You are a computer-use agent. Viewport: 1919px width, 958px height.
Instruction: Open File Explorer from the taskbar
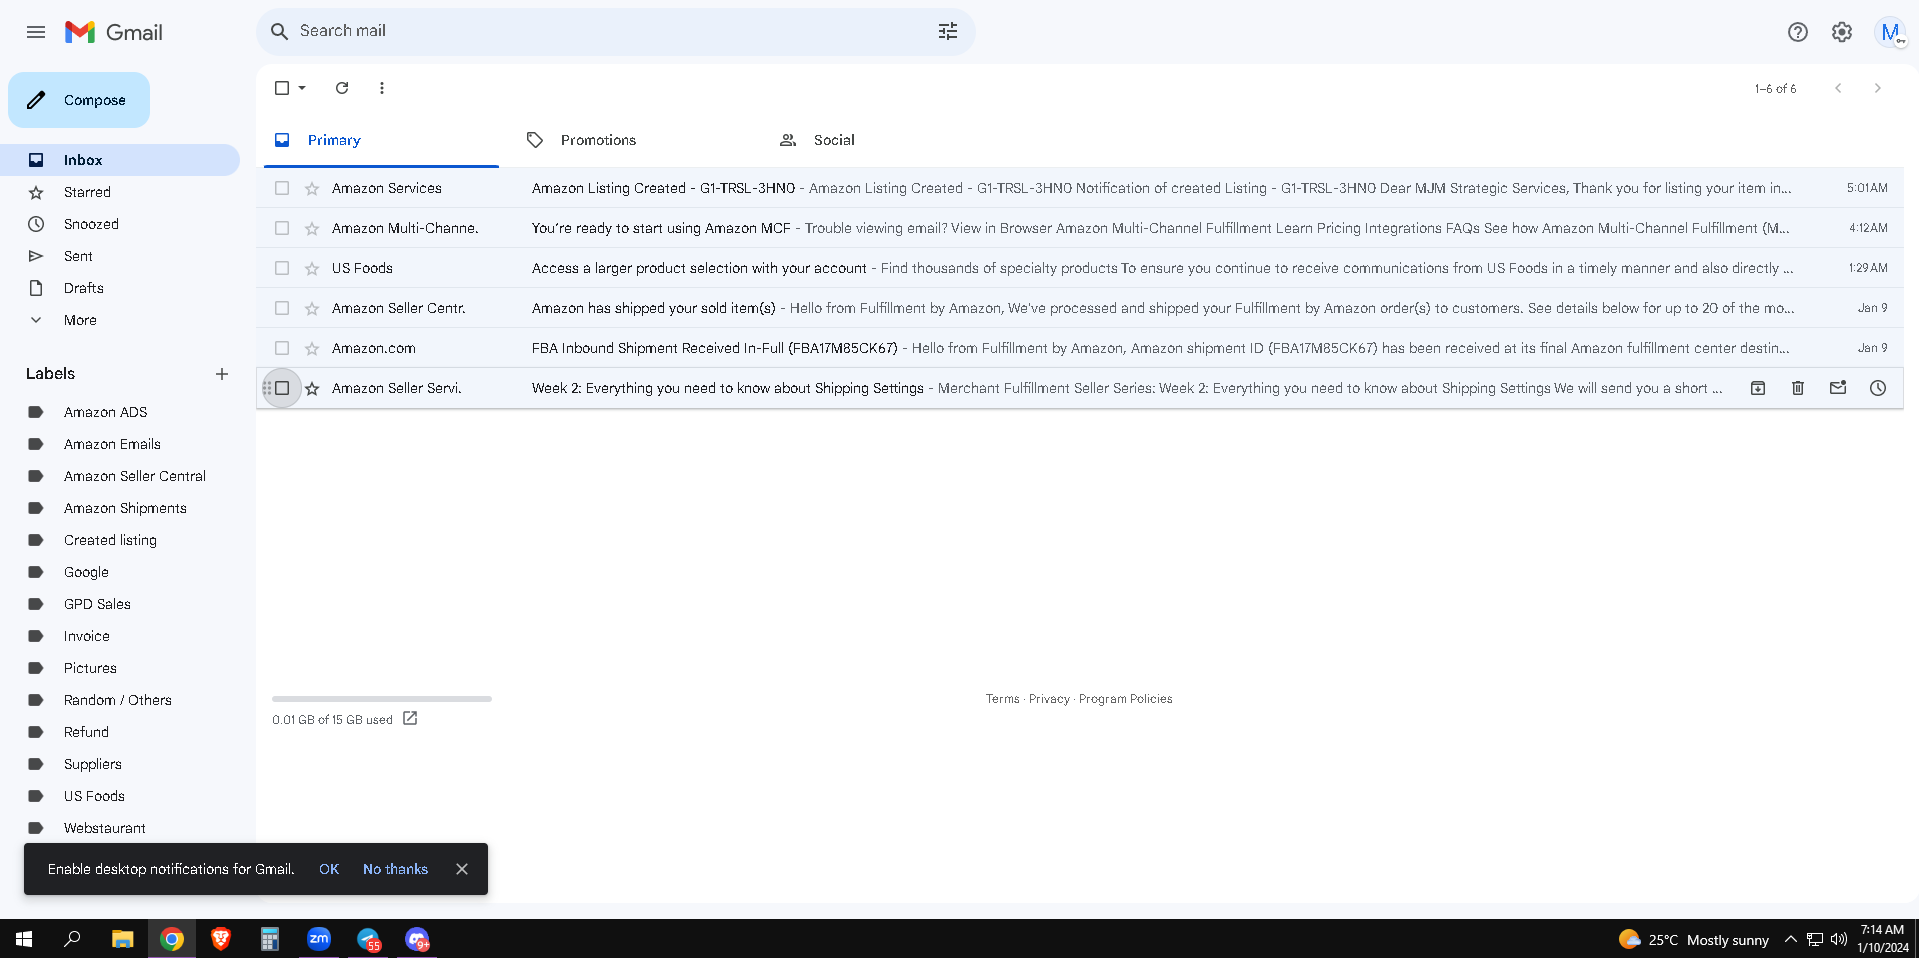point(123,939)
